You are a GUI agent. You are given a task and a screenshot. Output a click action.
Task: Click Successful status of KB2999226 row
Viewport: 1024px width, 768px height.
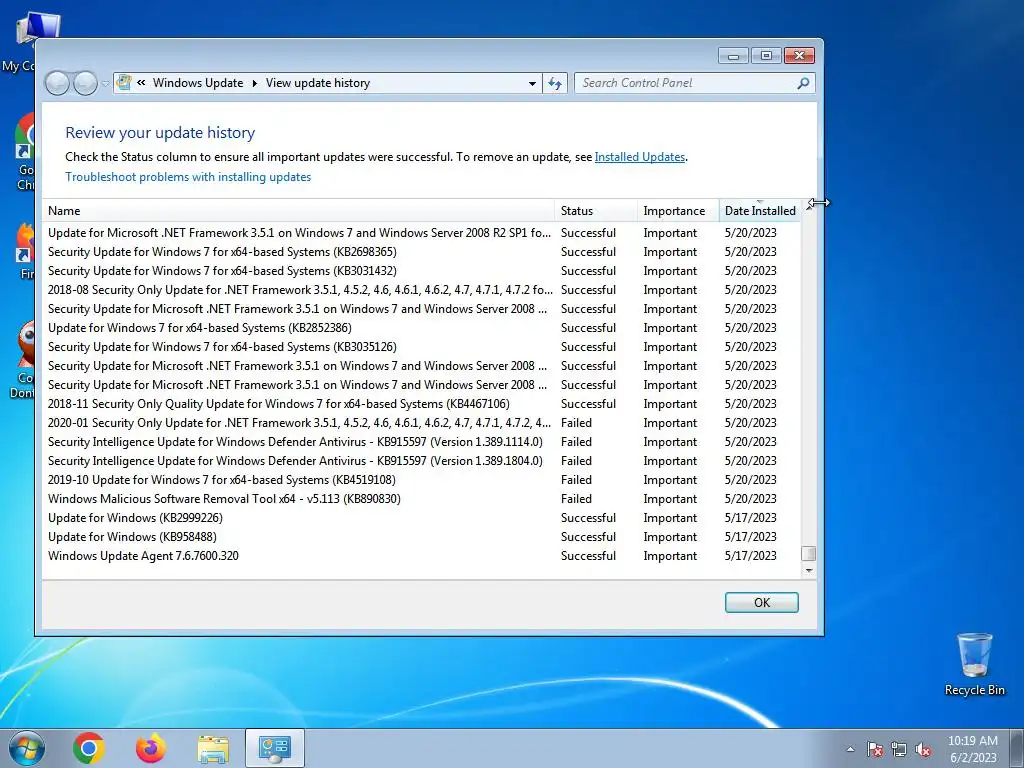pos(588,518)
